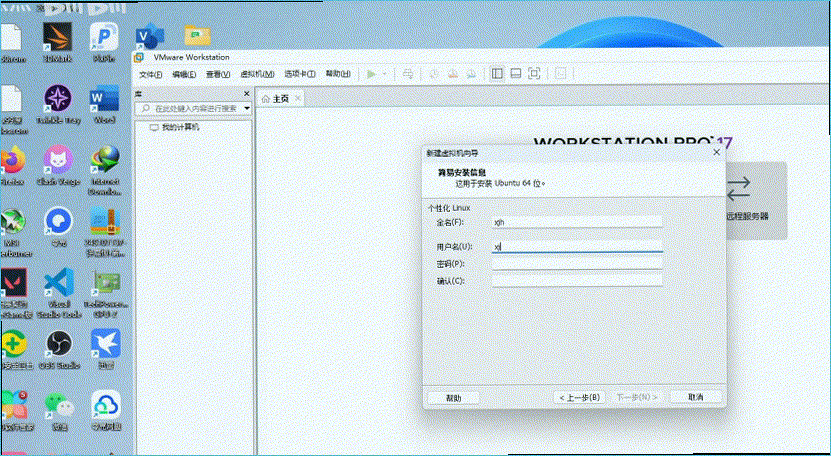
Task: Toggle the thumbnail bar toolbar icon
Action: pos(516,74)
